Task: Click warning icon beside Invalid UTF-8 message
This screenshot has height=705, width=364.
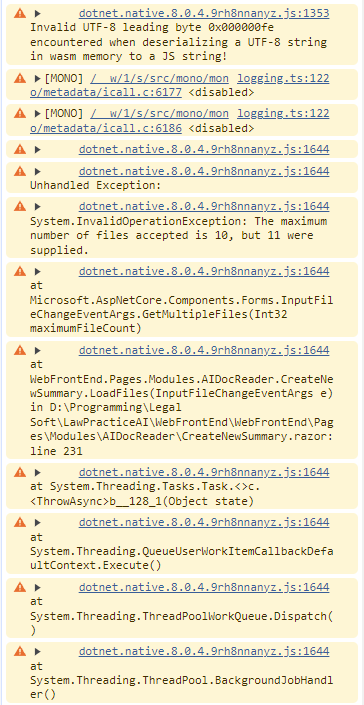Action: pos(20,13)
